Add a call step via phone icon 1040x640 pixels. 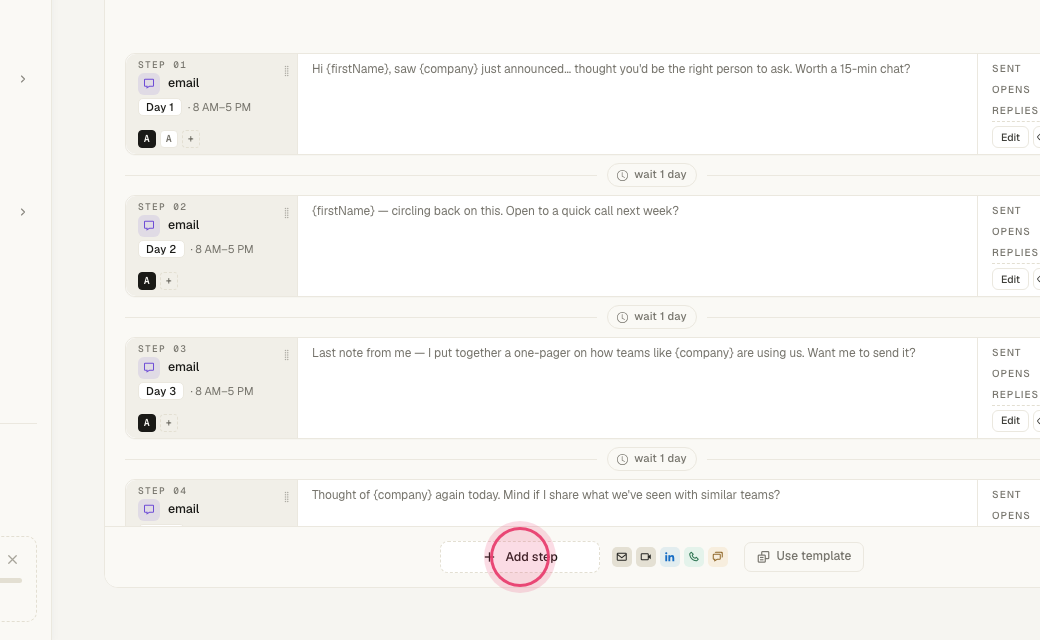693,557
